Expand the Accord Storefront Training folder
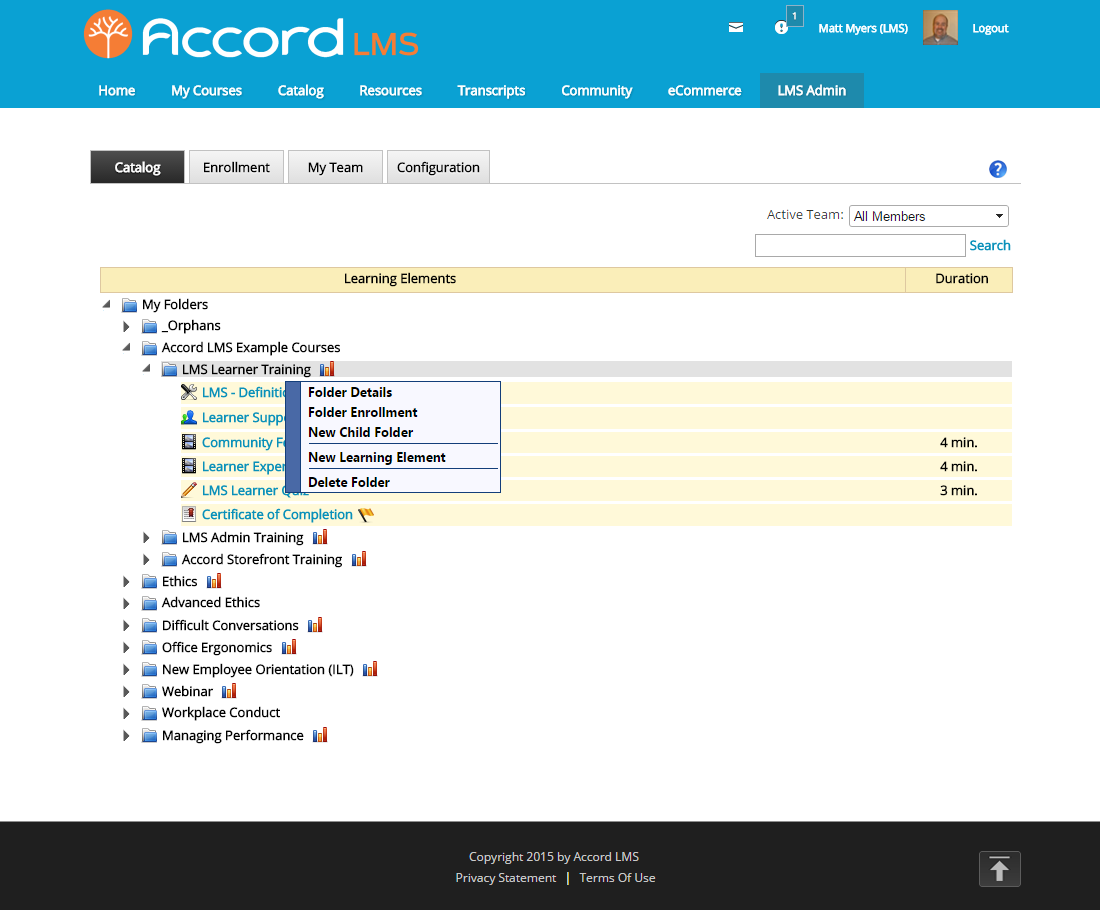Image resolution: width=1100 pixels, height=910 pixels. pyautogui.click(x=146, y=559)
